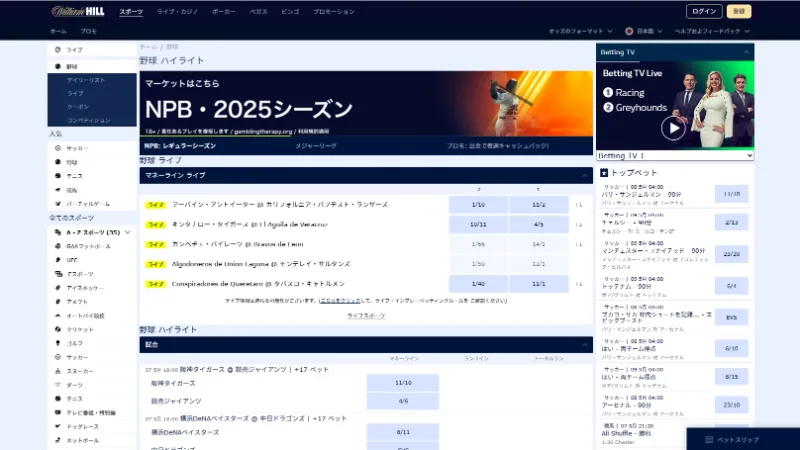Select テニス in the 人気 popular section
The image size is (800, 450).
click(92, 176)
